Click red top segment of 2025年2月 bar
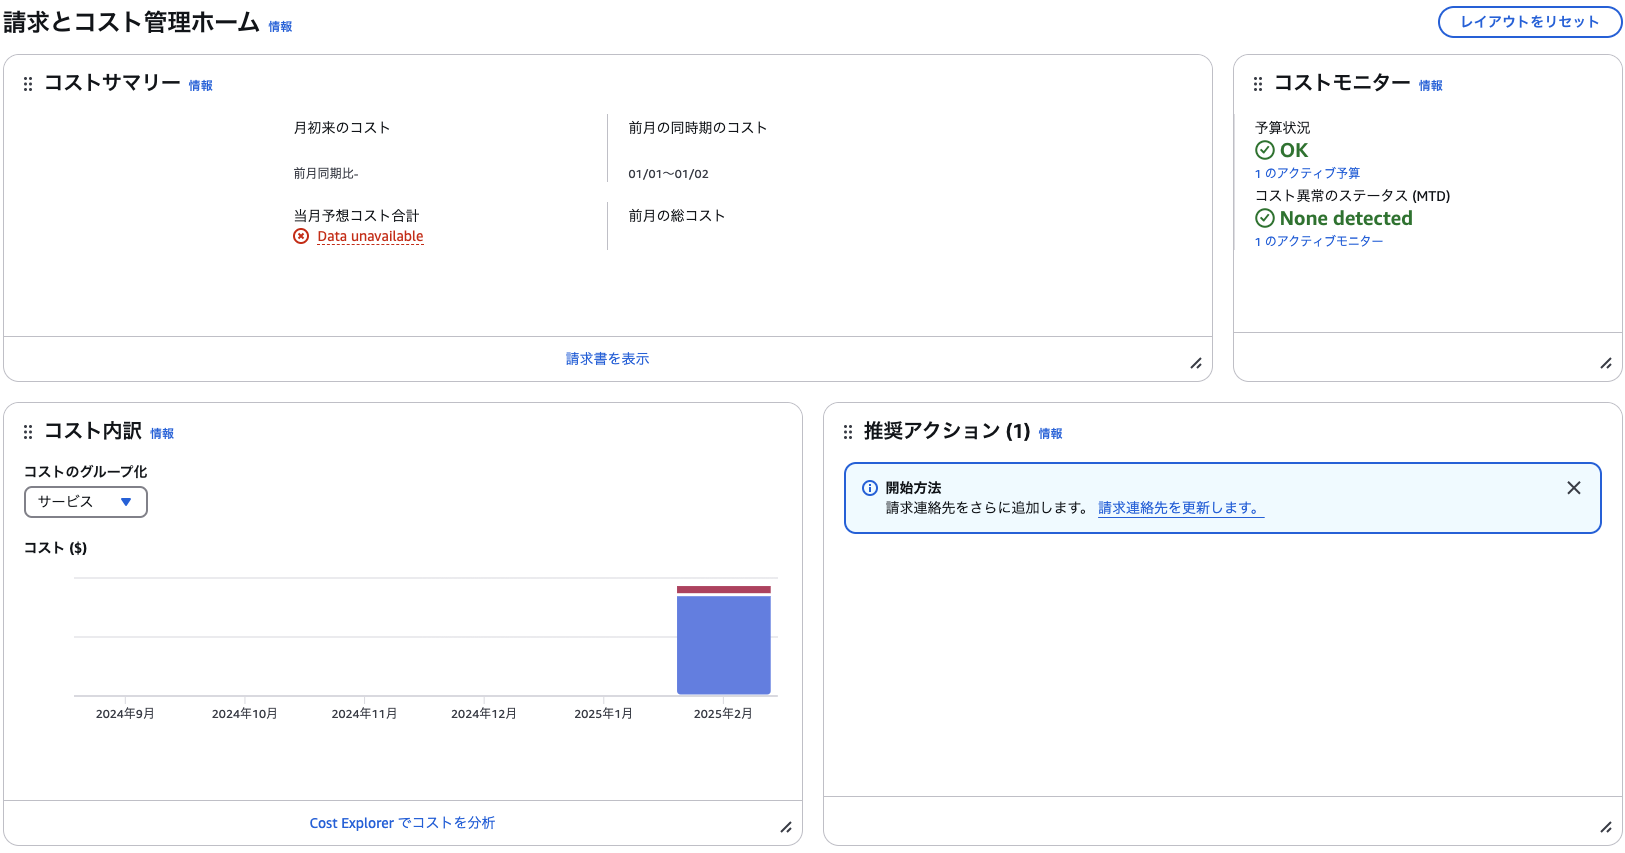Screen dimensions: 1625x853 [x=724, y=590]
